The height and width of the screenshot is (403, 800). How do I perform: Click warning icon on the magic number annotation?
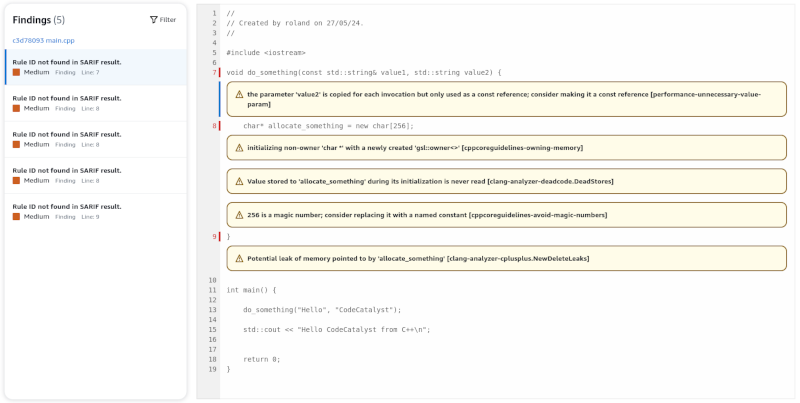pyautogui.click(x=238, y=214)
